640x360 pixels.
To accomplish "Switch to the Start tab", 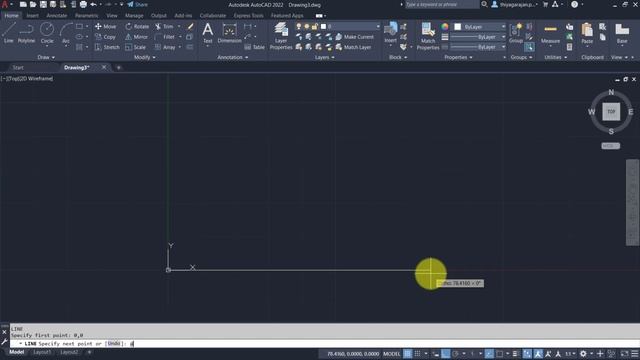I will (18, 68).
